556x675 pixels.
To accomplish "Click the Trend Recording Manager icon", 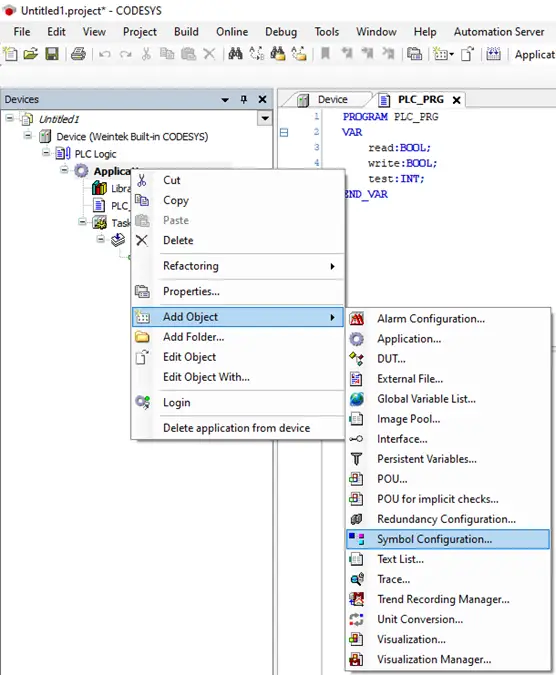I will pyautogui.click(x=356, y=599).
